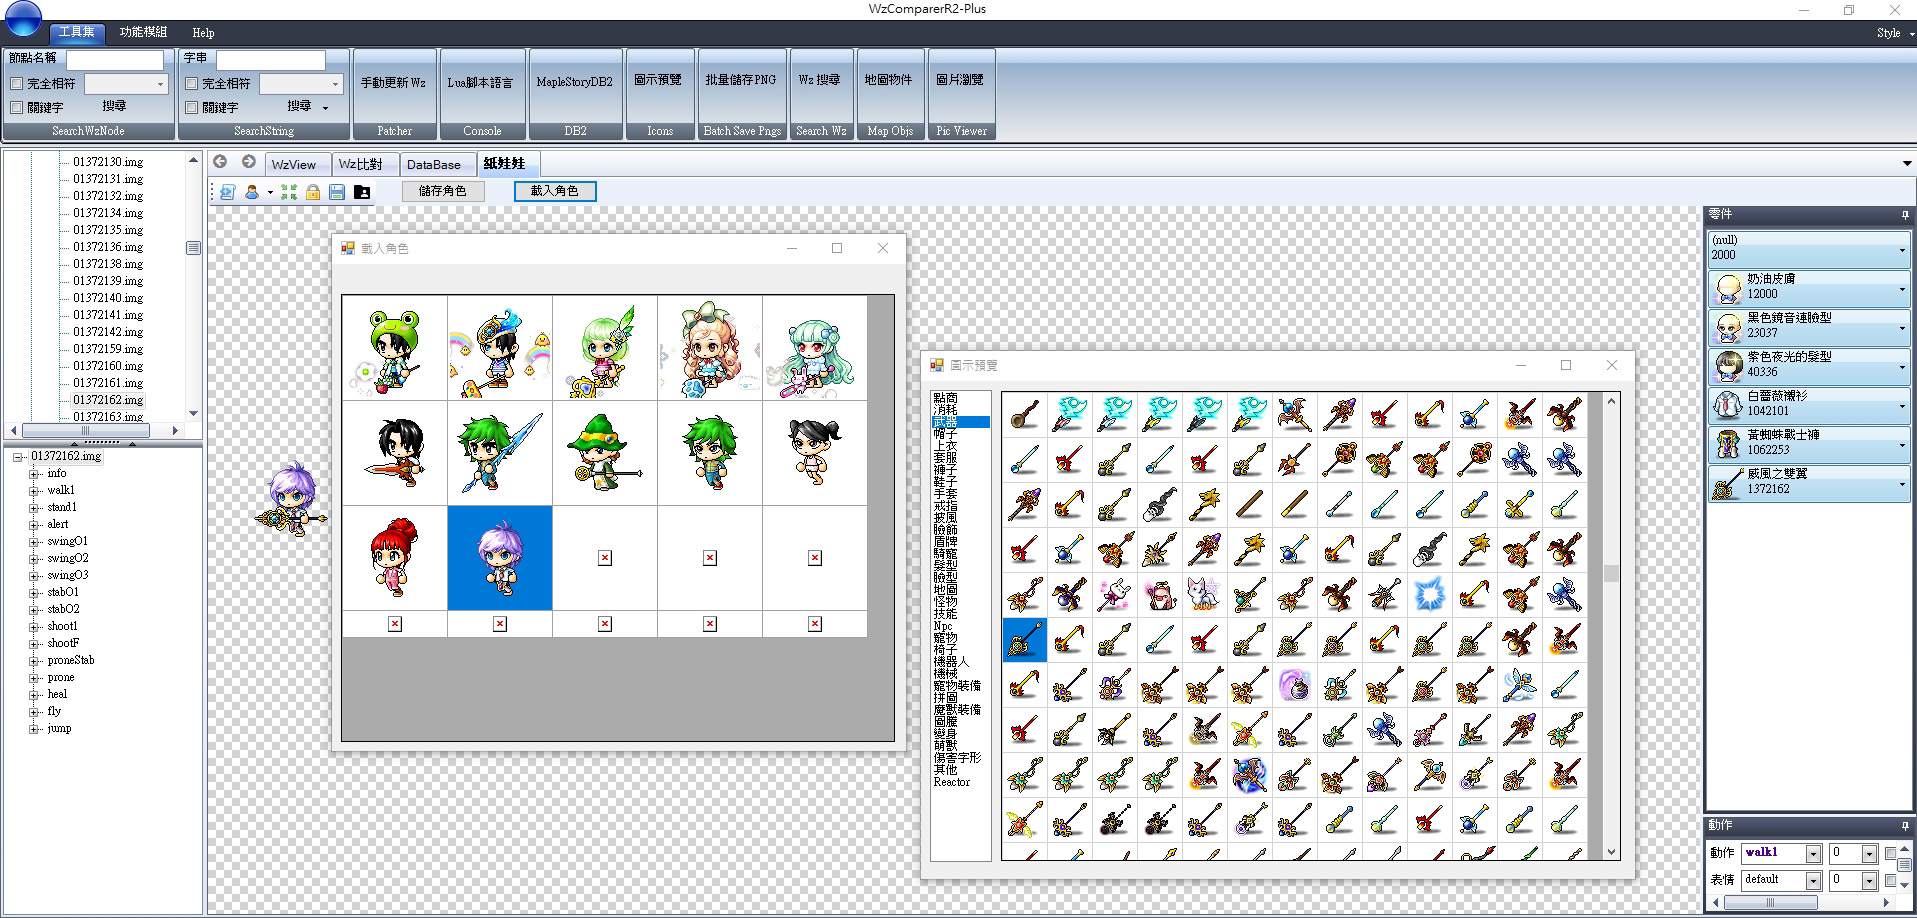Click 搜尋 in the SearchWzNode group
The width and height of the screenshot is (1917, 918).
point(114,106)
